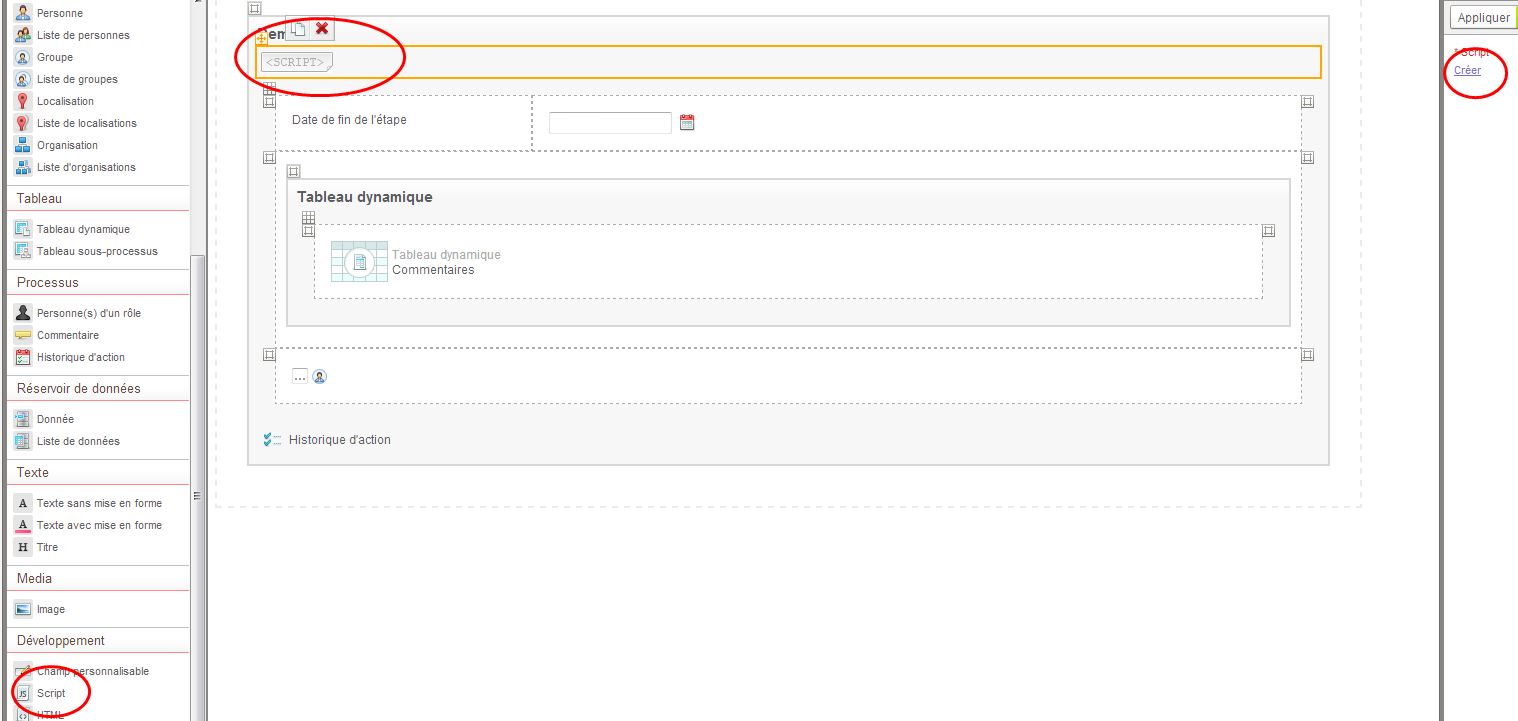Image resolution: width=1518 pixels, height=721 pixels.
Task: Select the bold Tableau dynamique block title
Action: pyautogui.click(x=365, y=197)
